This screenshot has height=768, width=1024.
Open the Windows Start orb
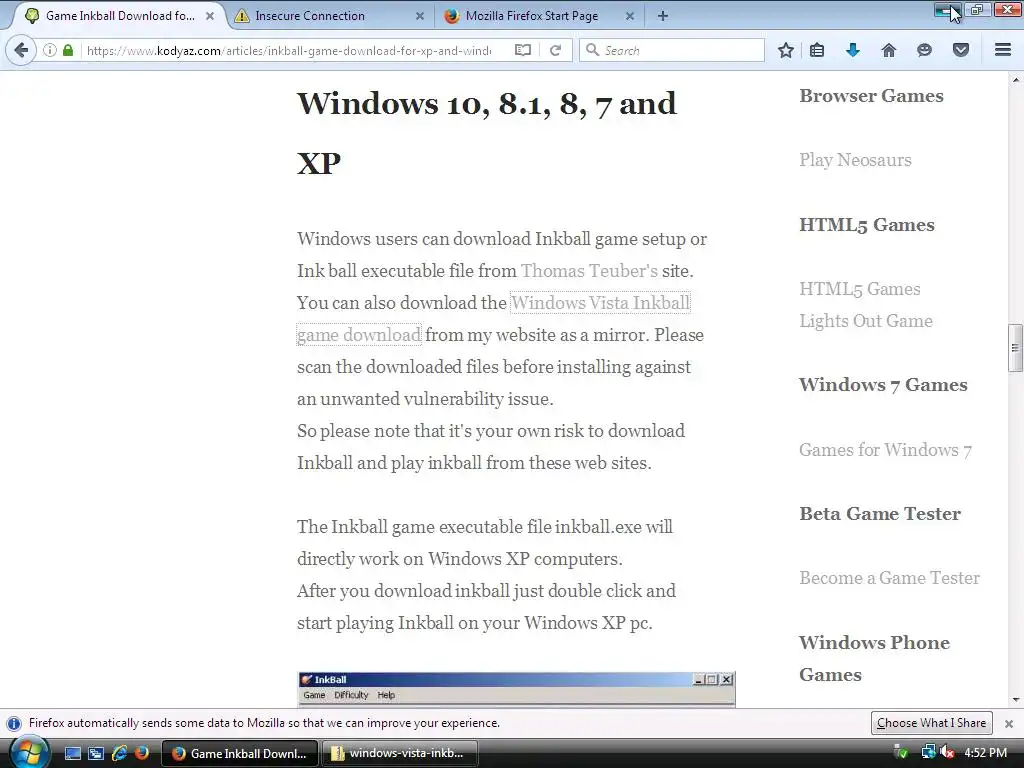coord(29,752)
